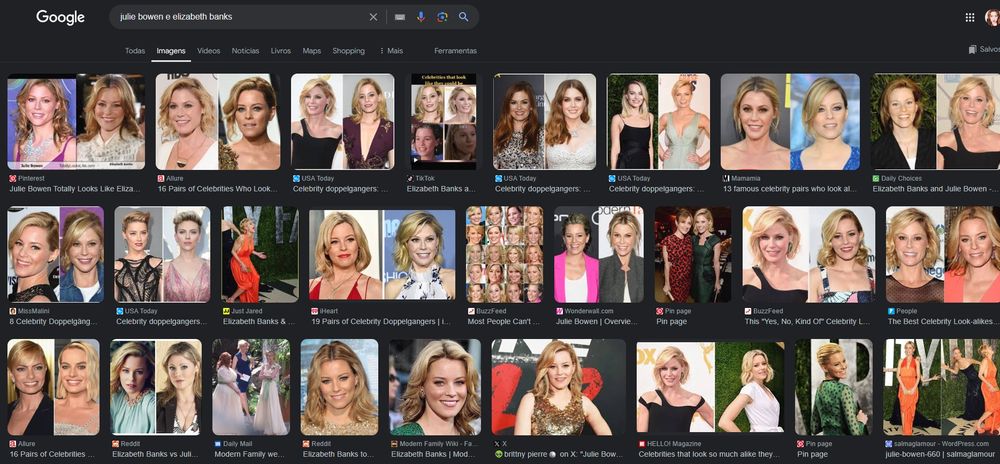Switch to the Maps tab
1000x464 pixels.
click(312, 51)
